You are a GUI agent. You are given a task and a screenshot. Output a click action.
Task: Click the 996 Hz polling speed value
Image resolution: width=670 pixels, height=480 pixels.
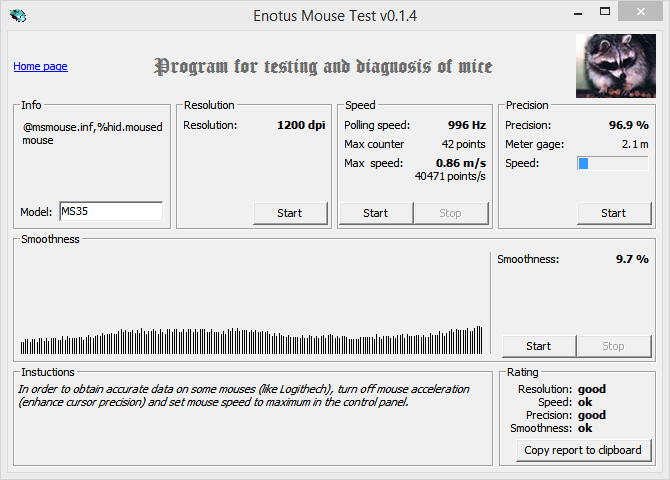pyautogui.click(x=467, y=125)
